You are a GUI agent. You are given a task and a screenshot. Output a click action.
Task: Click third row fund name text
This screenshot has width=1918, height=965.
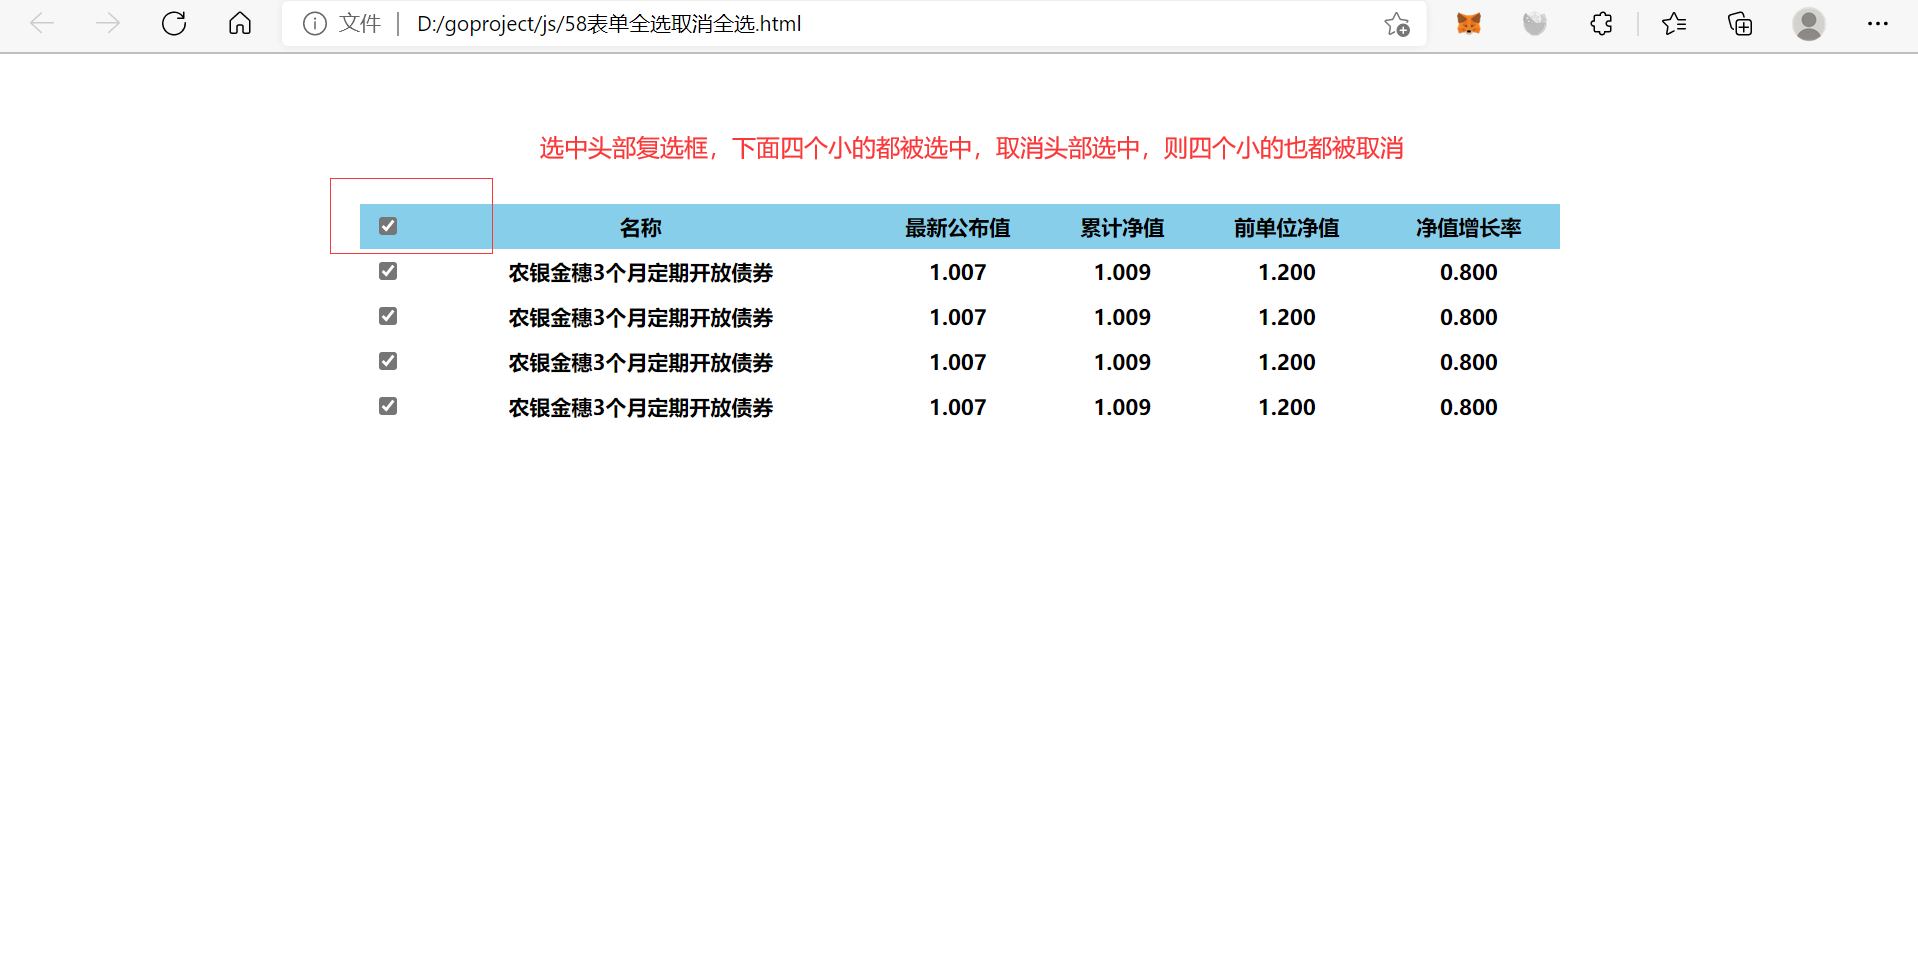(x=641, y=362)
